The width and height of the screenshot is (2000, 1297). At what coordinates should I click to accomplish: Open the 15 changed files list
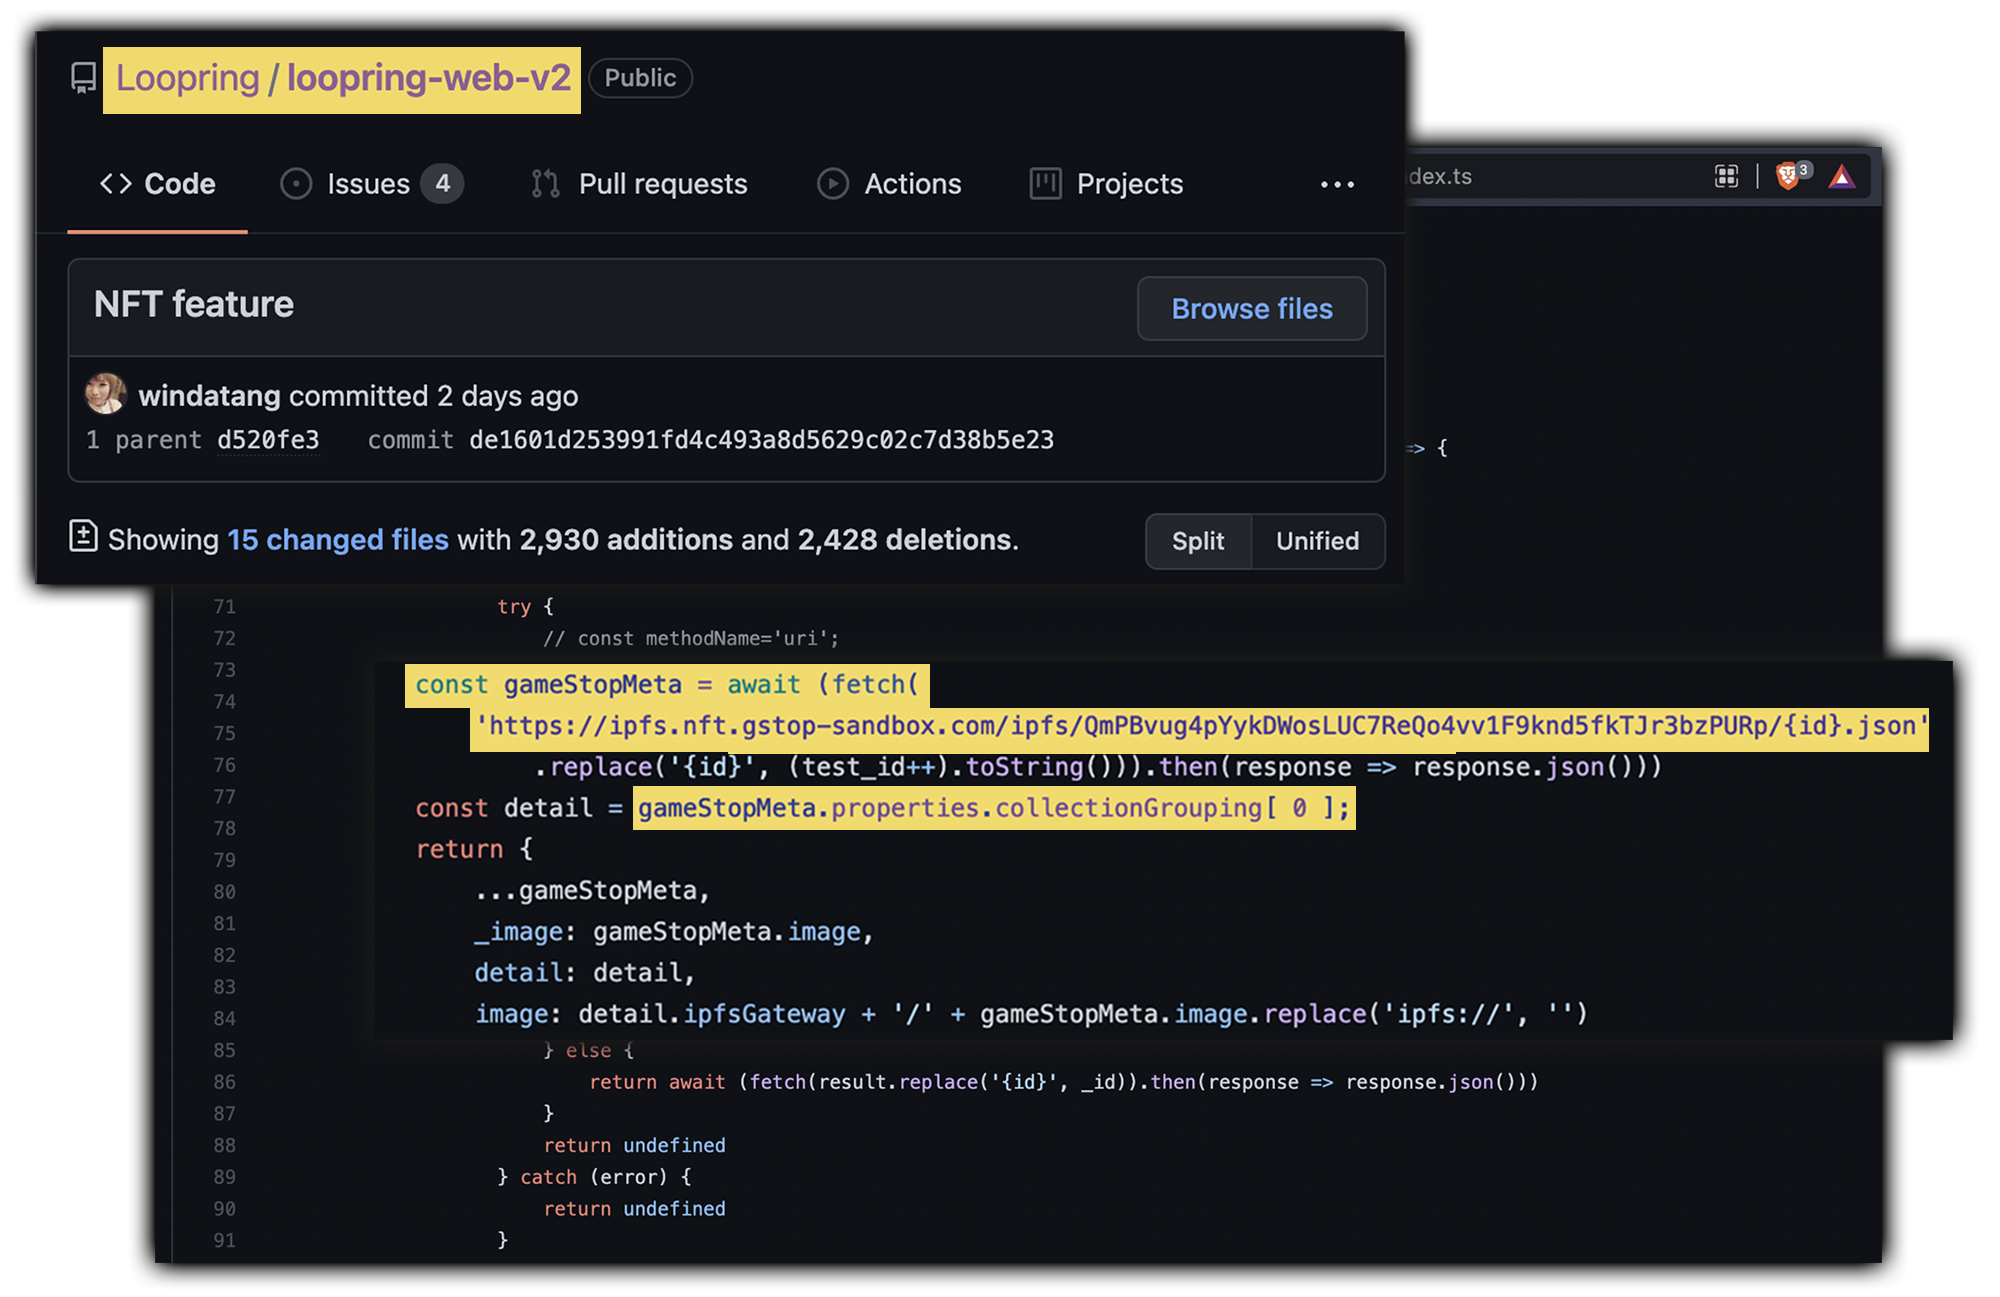click(x=337, y=540)
